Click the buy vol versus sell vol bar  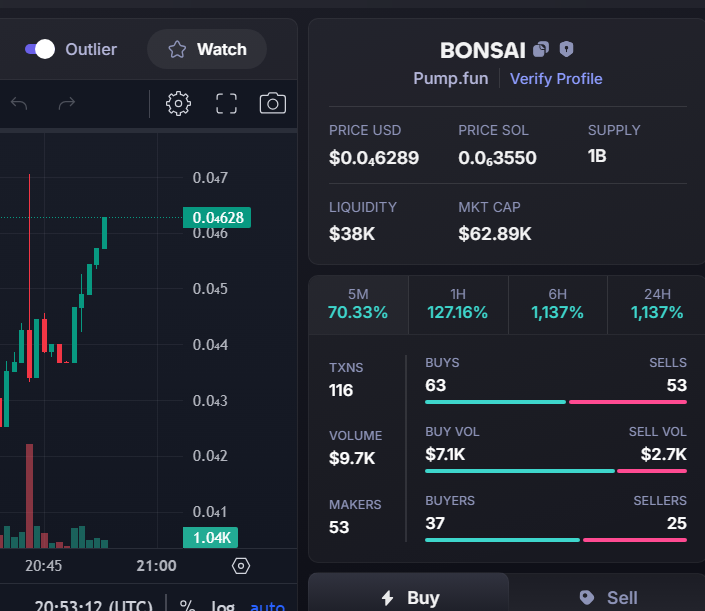[556, 471]
